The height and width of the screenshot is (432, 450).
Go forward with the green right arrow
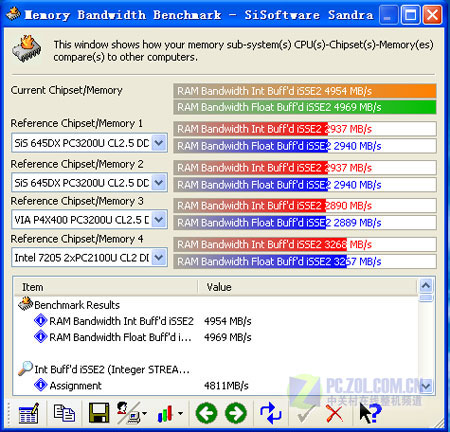[x=236, y=413]
